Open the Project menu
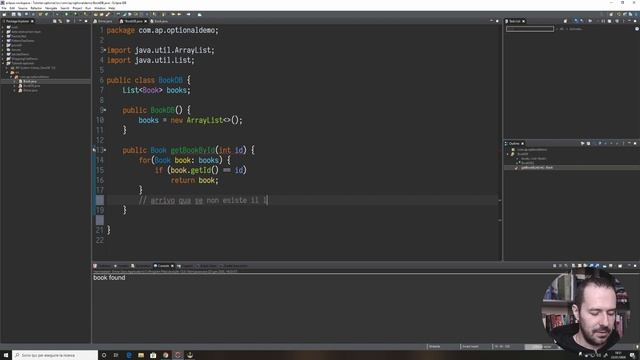640x360 pixels. [x=77, y=8]
